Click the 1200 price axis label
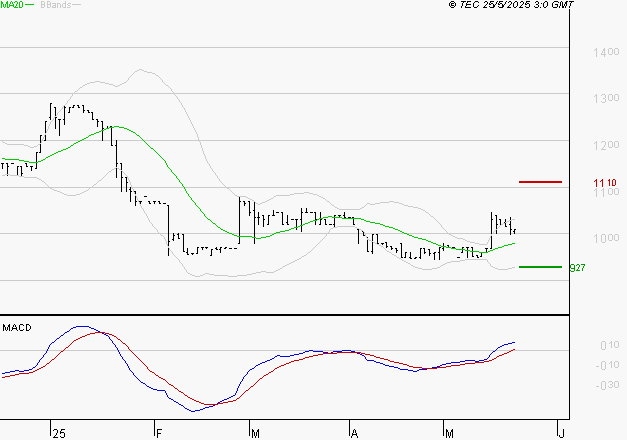627x440 pixels. pos(606,145)
